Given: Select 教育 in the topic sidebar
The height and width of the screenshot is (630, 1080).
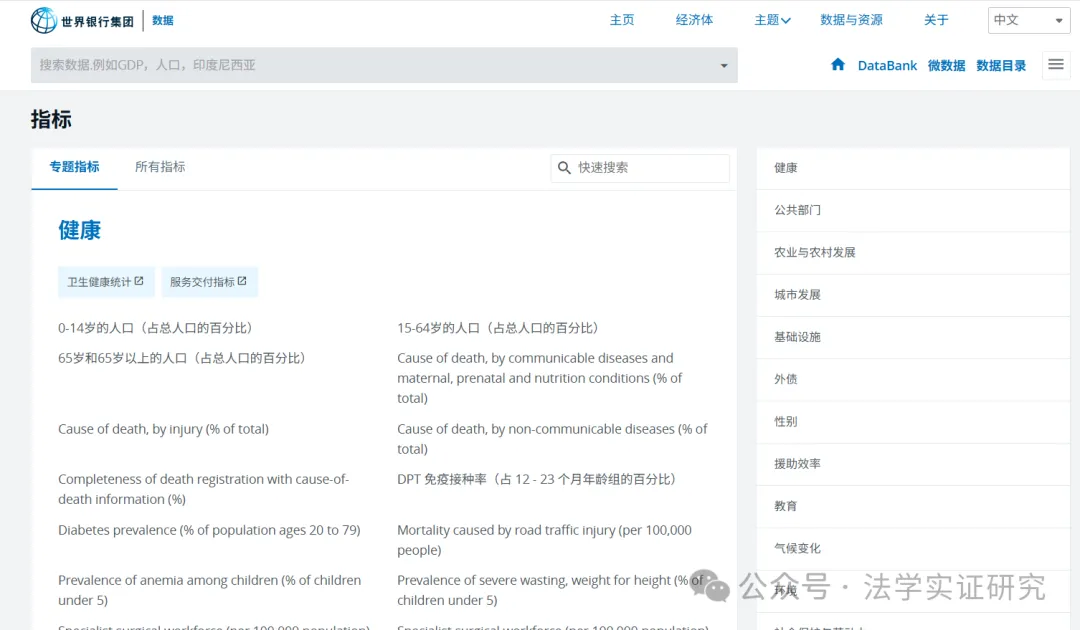Looking at the screenshot, I should (x=913, y=506).
